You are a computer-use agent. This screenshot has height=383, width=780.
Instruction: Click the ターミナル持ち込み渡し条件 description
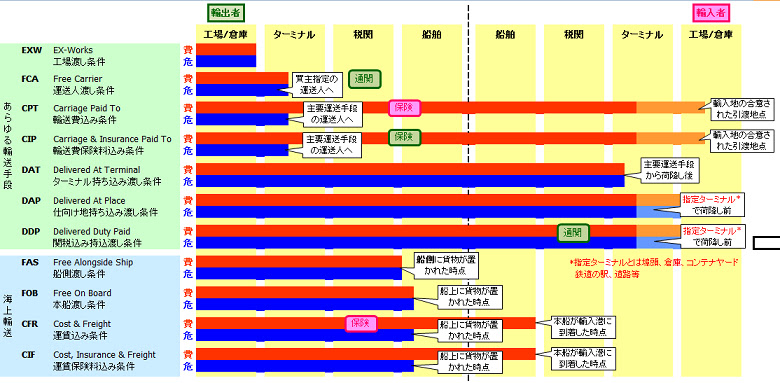107,182
